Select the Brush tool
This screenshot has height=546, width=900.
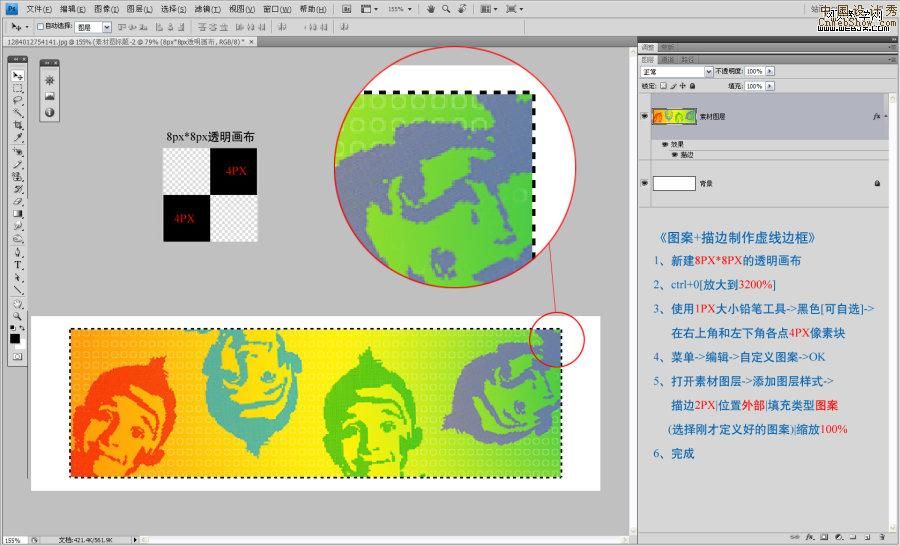pos(18,165)
